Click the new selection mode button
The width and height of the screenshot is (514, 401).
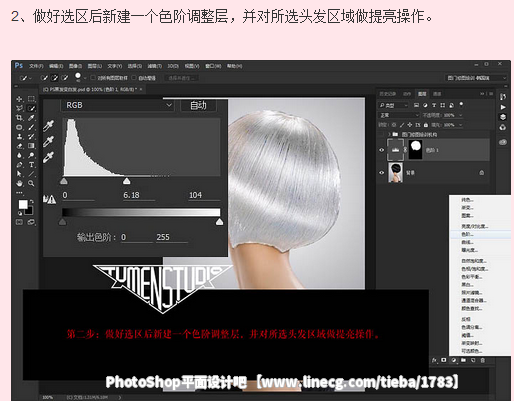click(x=44, y=78)
